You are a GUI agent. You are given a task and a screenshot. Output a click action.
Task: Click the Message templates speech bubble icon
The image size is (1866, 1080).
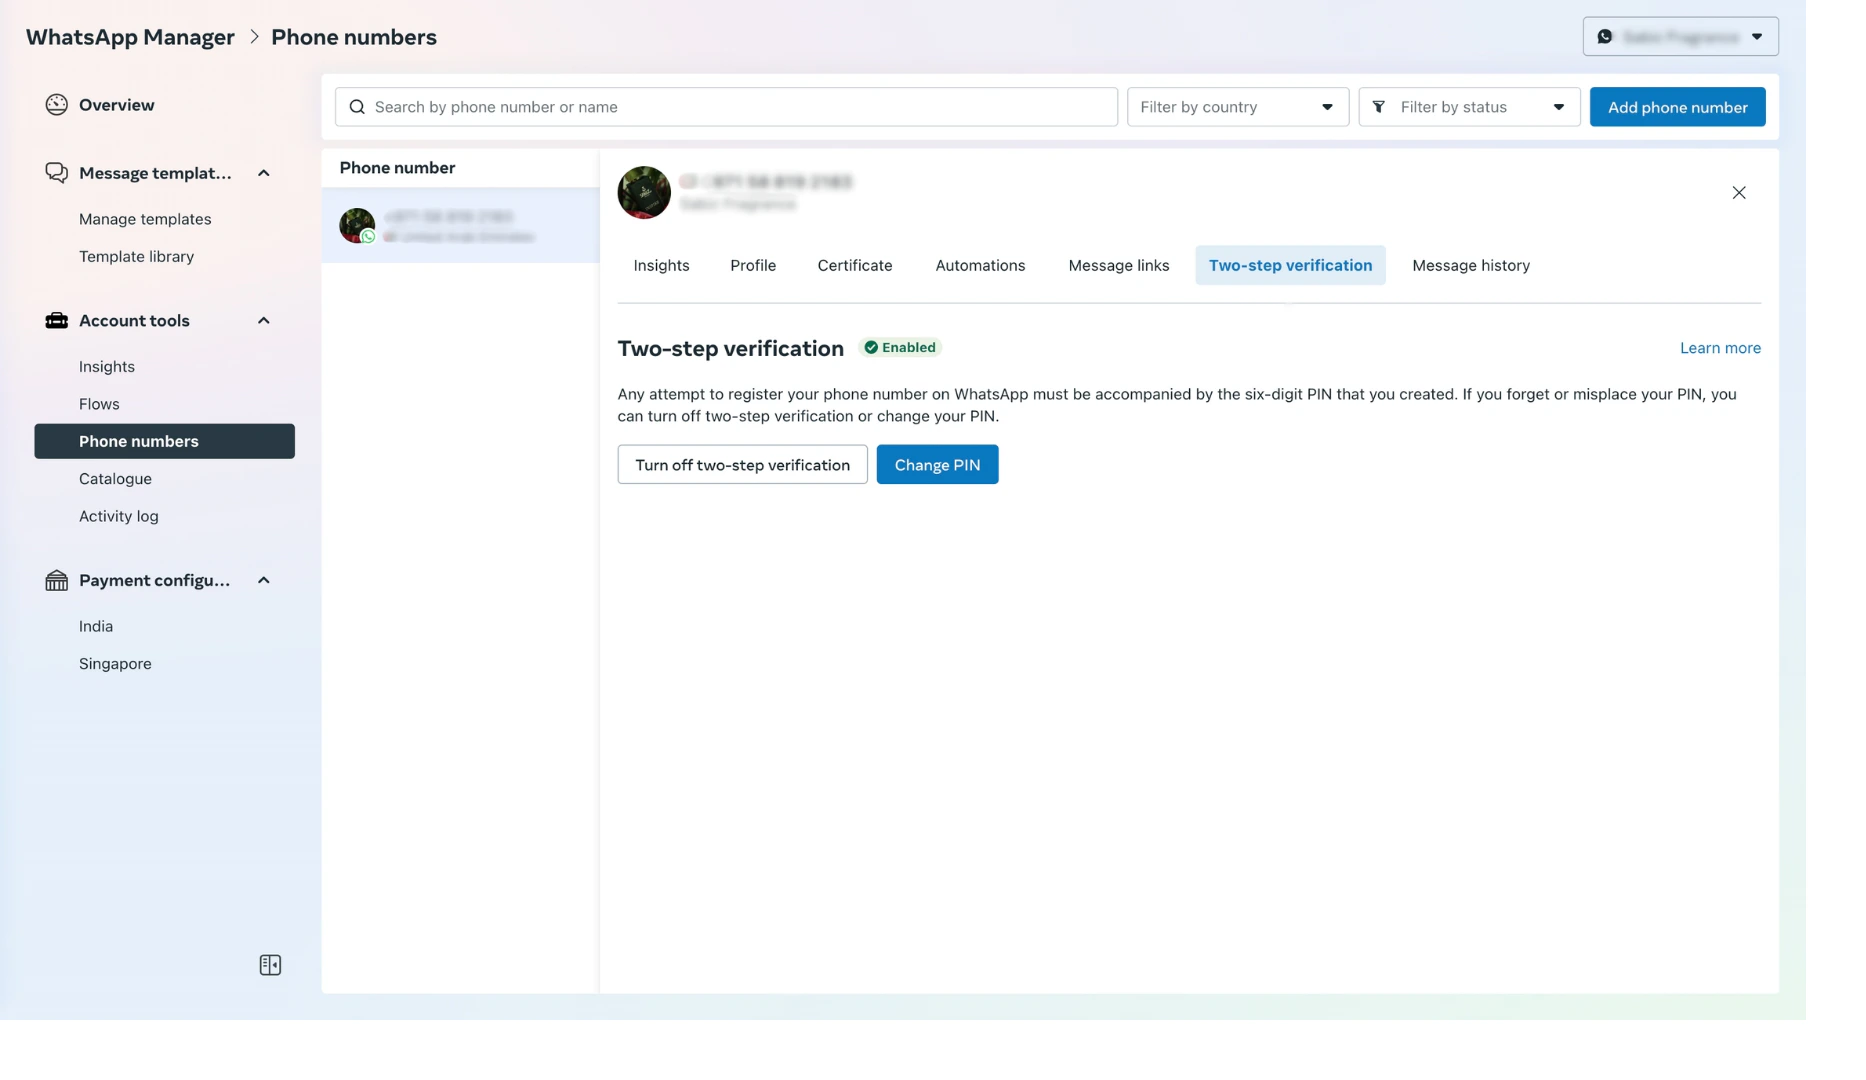[x=56, y=173]
